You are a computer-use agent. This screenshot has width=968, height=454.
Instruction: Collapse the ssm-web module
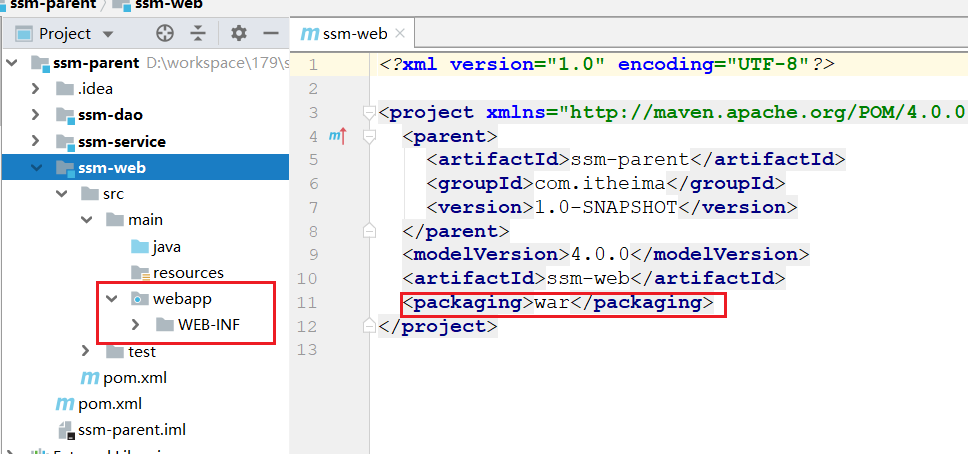36,167
